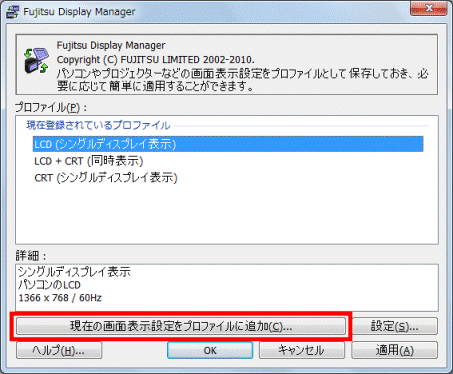The width and height of the screenshot is (453, 374).
Task: Click the Fujitsu Display Manager title bar icon
Action: point(12,12)
